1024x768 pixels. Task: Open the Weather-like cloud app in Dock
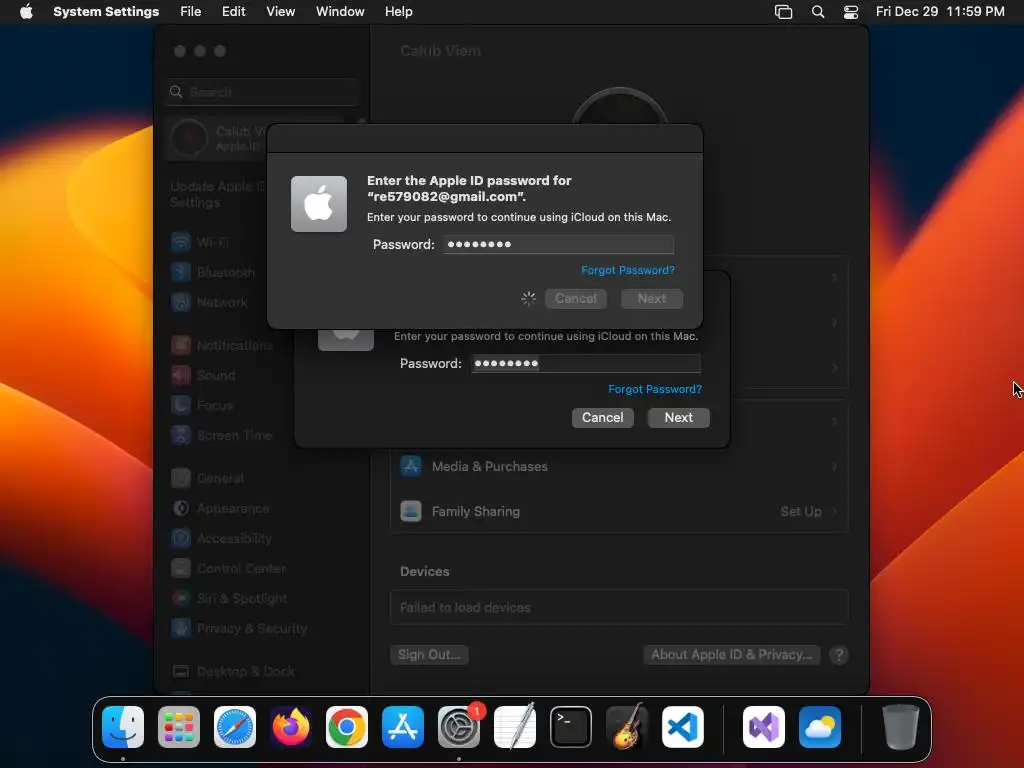tap(820, 727)
